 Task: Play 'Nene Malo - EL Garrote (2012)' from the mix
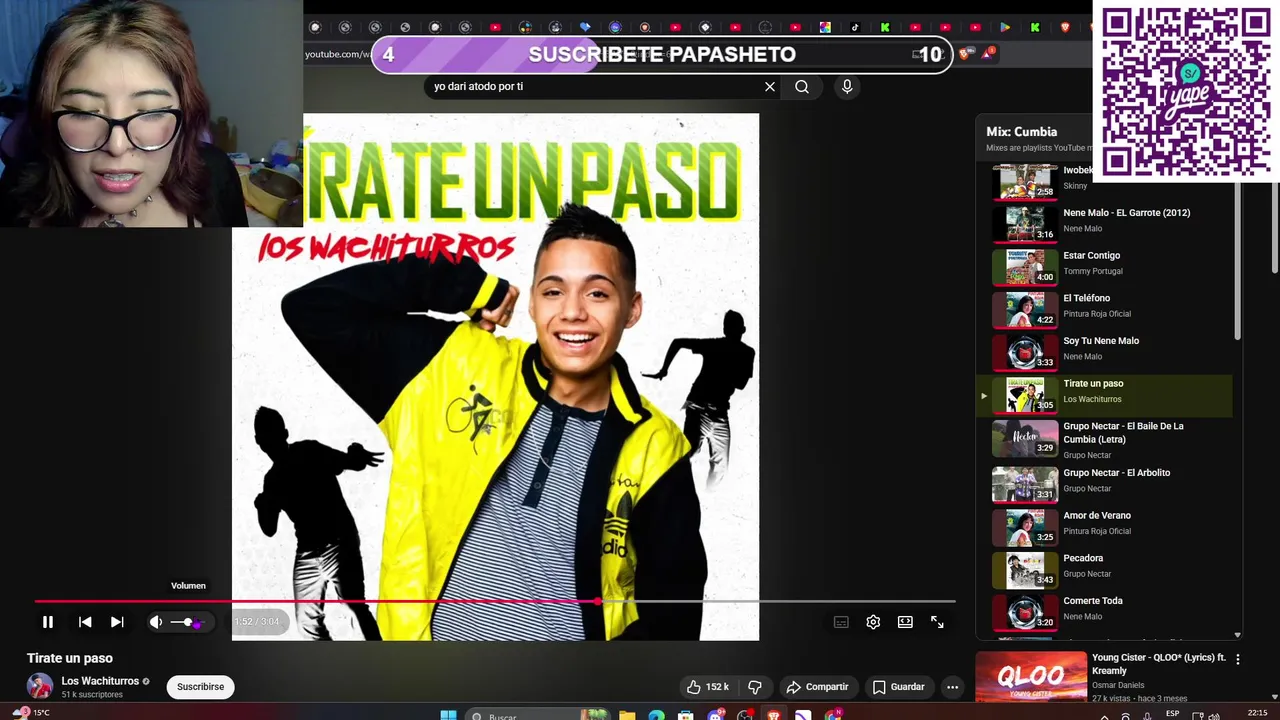pyautogui.click(x=1104, y=223)
